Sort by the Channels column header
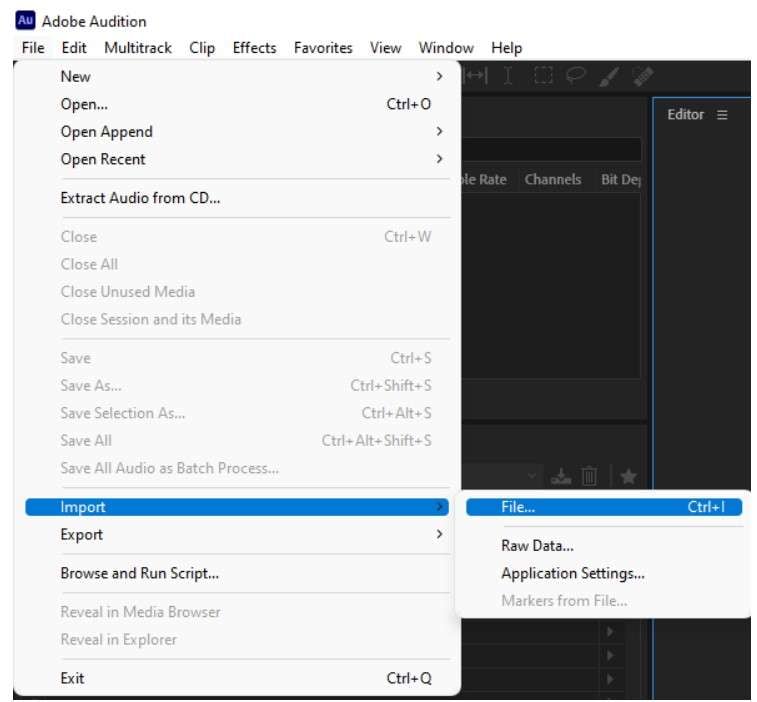This screenshot has width=757, height=702. pyautogui.click(x=553, y=180)
